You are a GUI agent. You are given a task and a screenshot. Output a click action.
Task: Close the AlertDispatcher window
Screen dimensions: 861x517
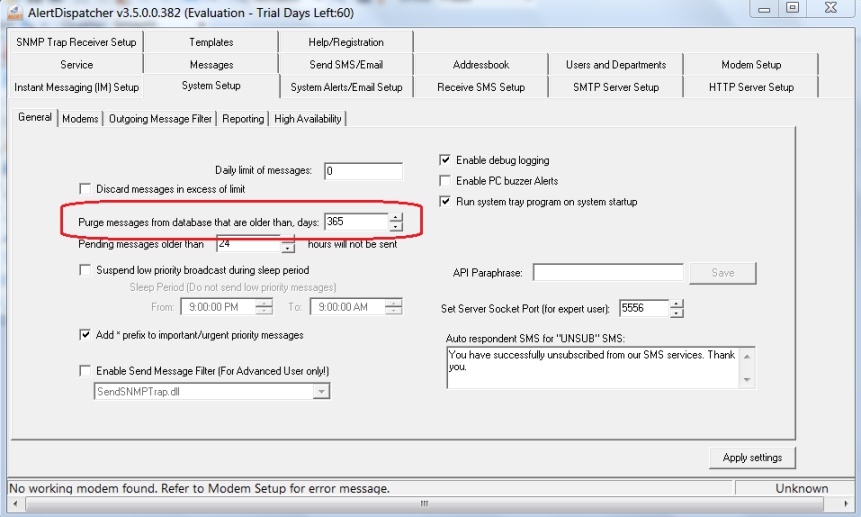pyautogui.click(x=831, y=8)
